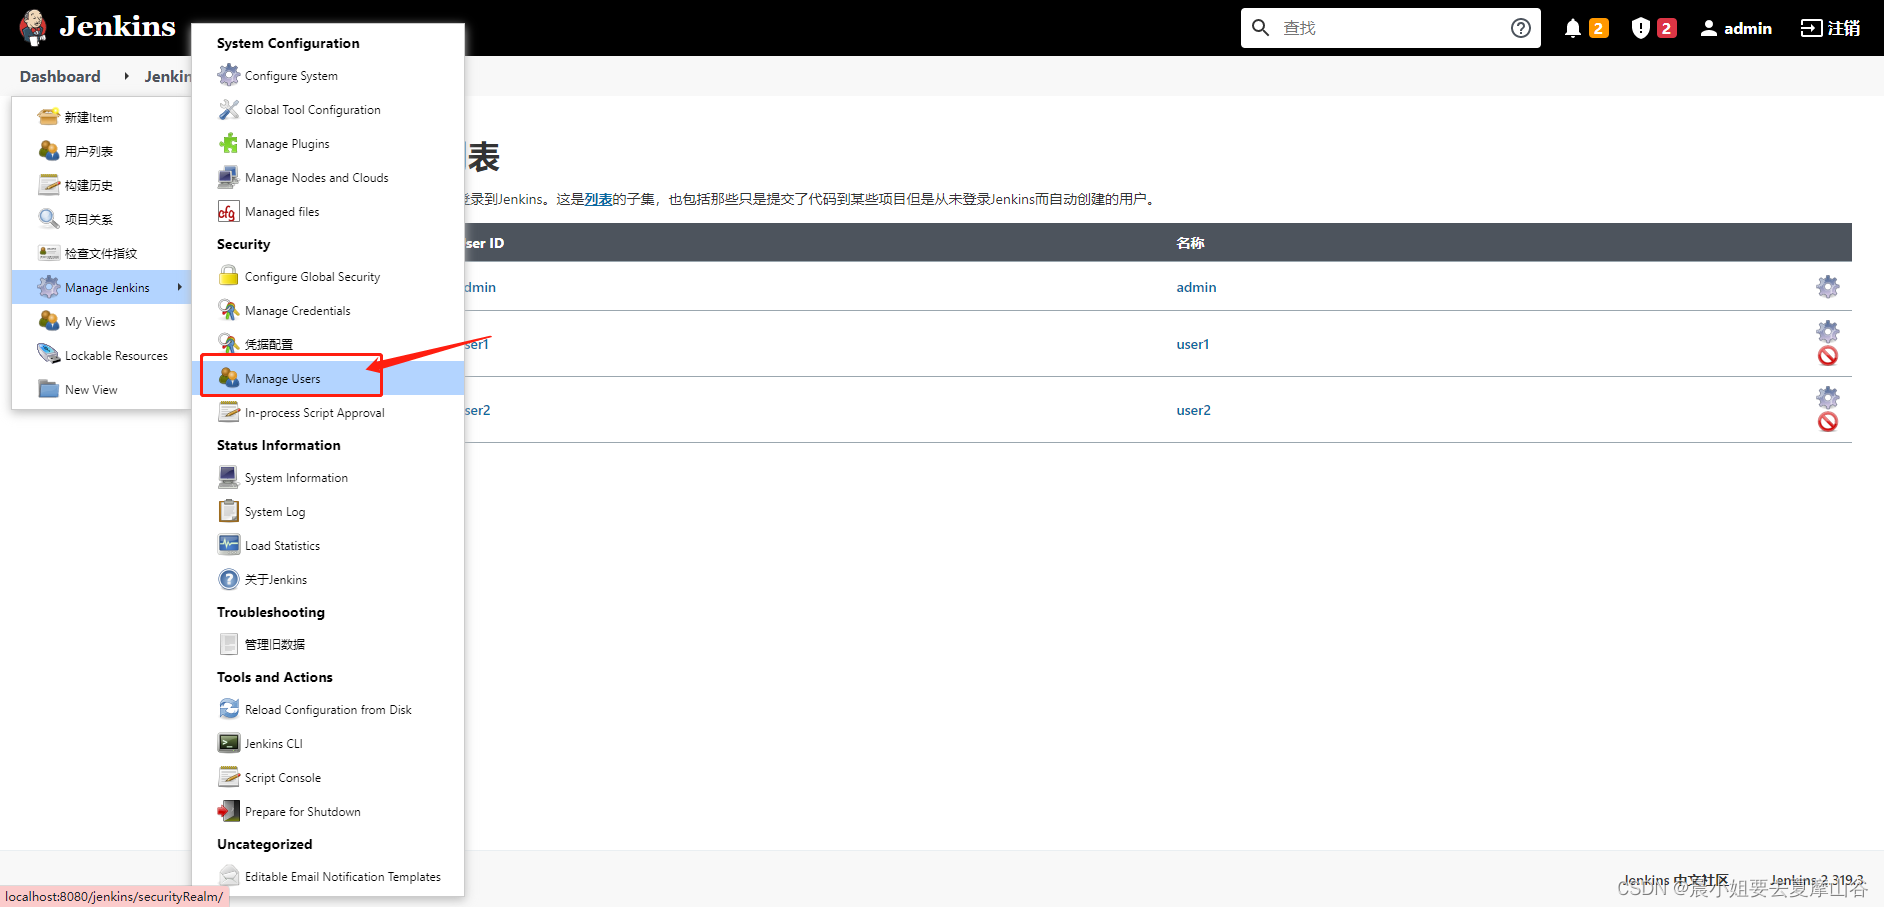
Task: Select In-process Script Approval menu item
Action: tap(328, 412)
